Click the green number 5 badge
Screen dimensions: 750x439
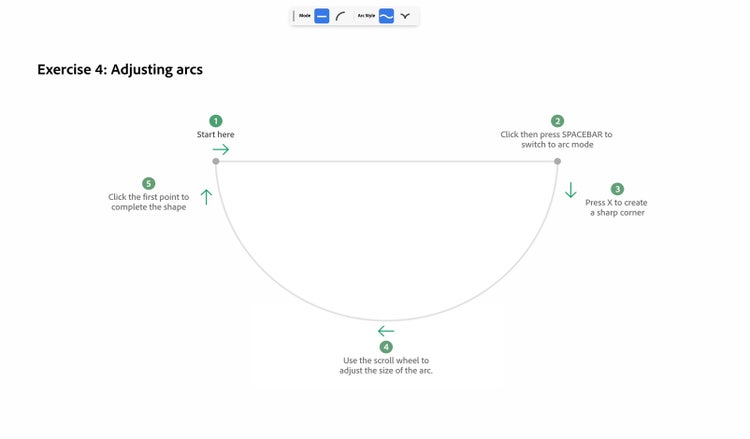coord(149,184)
